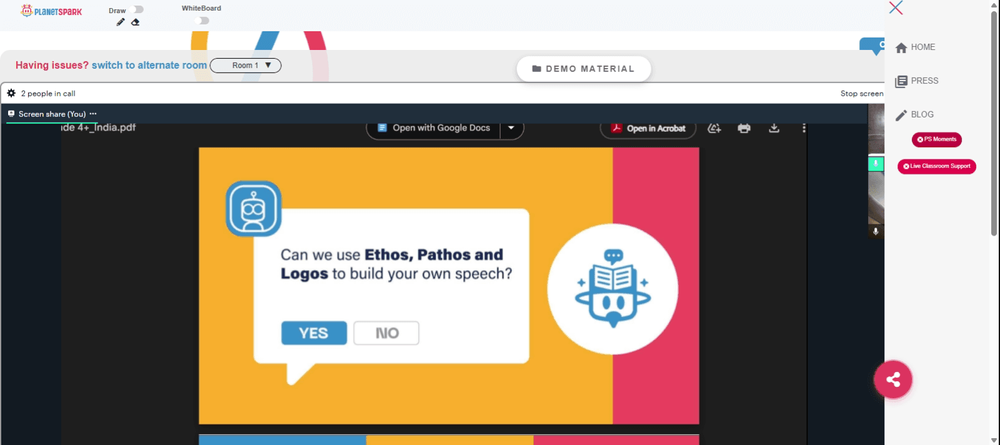Image resolution: width=1000 pixels, height=445 pixels.
Task: Click the pink share floating button
Action: click(893, 379)
